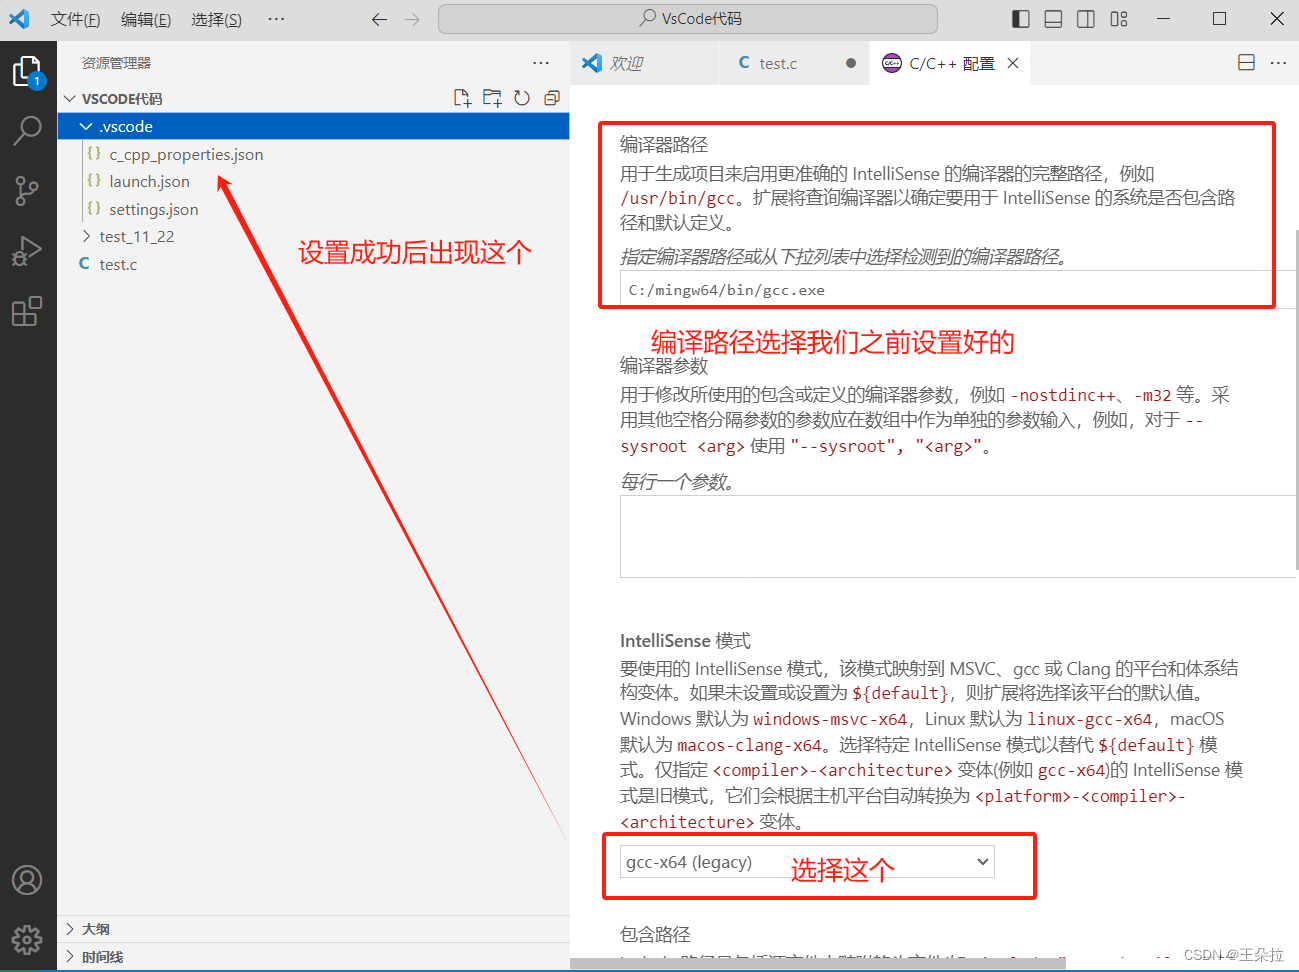Click the 资源管理器 panel title
1299x972 pixels.
pos(116,63)
